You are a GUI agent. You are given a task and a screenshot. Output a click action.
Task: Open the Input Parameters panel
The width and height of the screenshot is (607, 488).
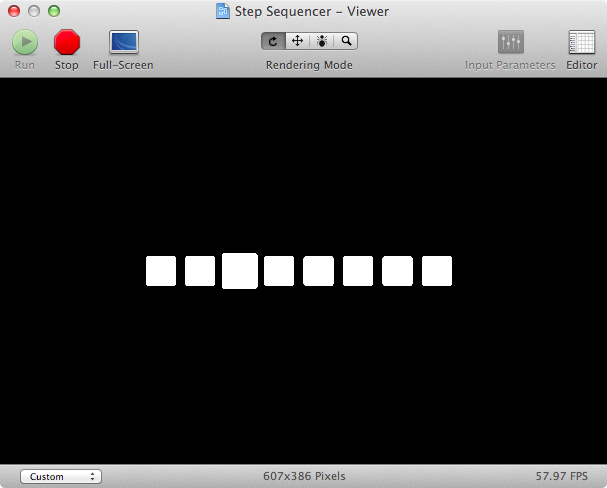pyautogui.click(x=511, y=42)
